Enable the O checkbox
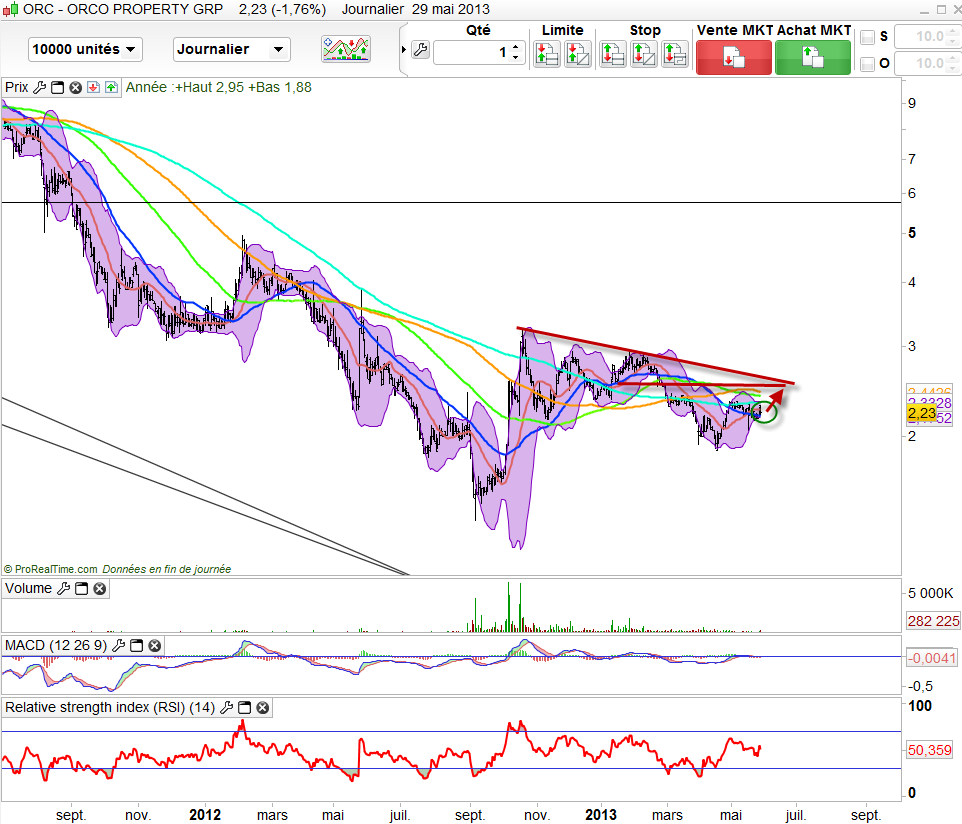962x824 pixels. pos(867,65)
